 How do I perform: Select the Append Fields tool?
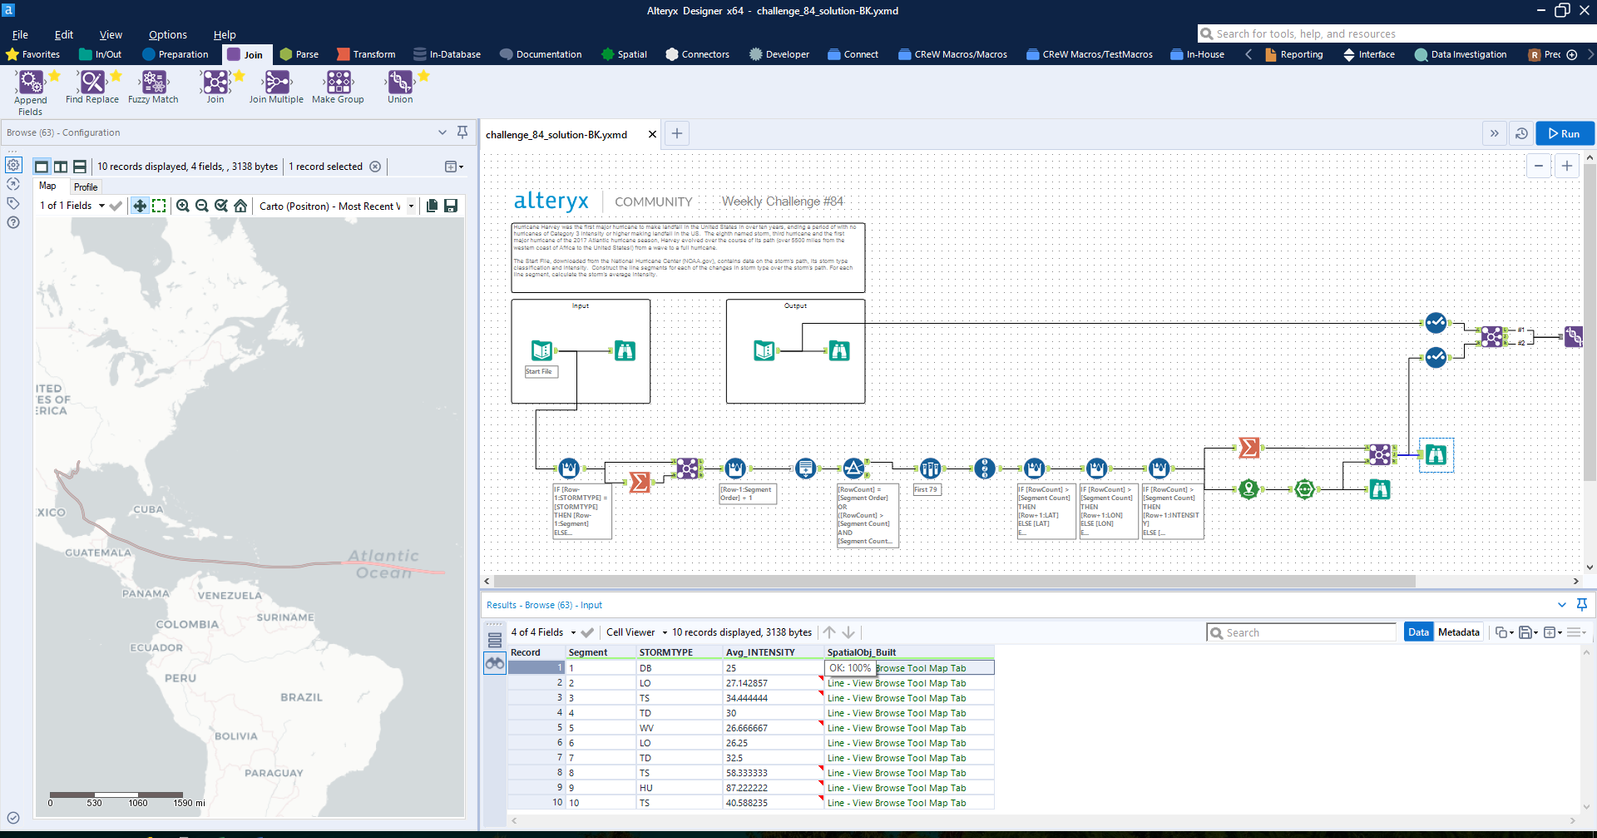(x=31, y=82)
